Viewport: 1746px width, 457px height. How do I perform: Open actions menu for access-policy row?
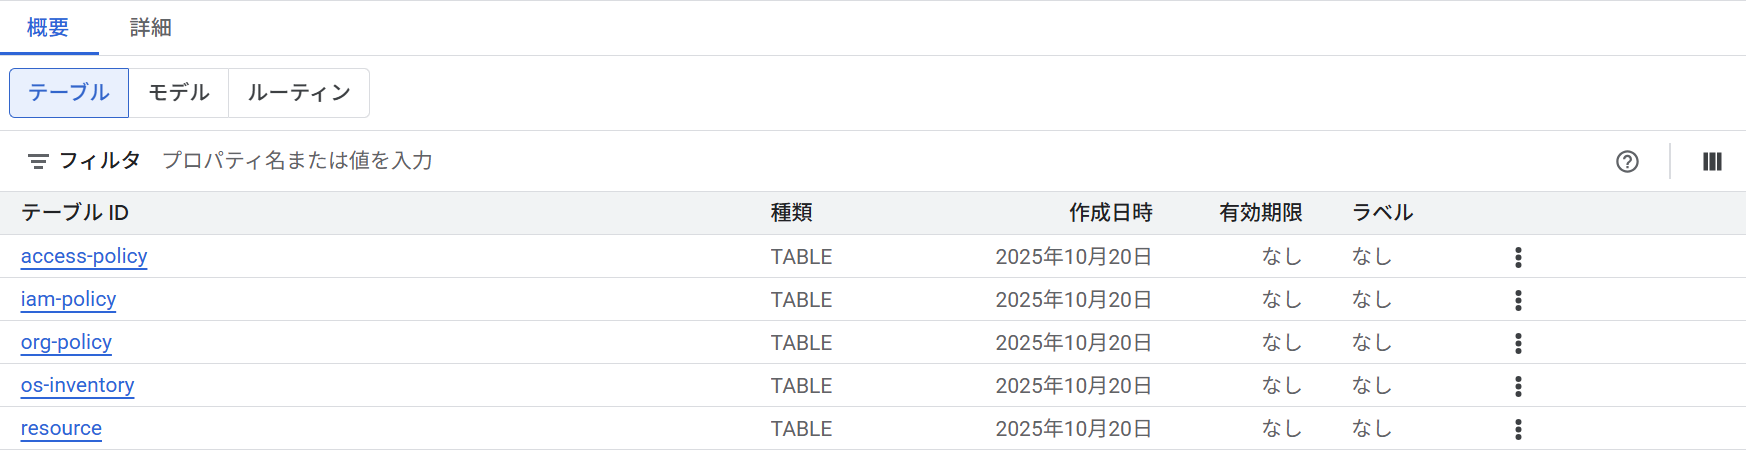(x=1518, y=257)
